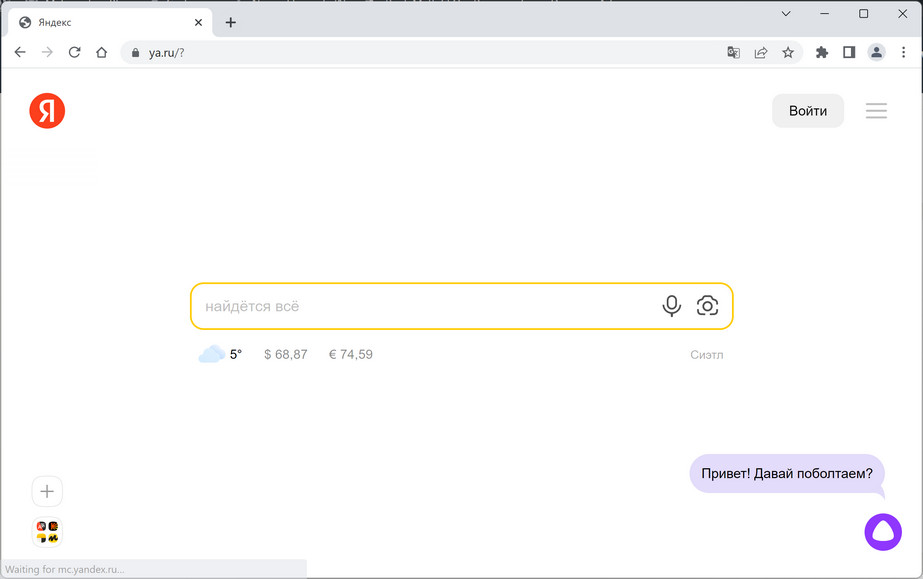Open the Сиэтл city link
The height and width of the screenshot is (579, 923).
[x=709, y=353]
